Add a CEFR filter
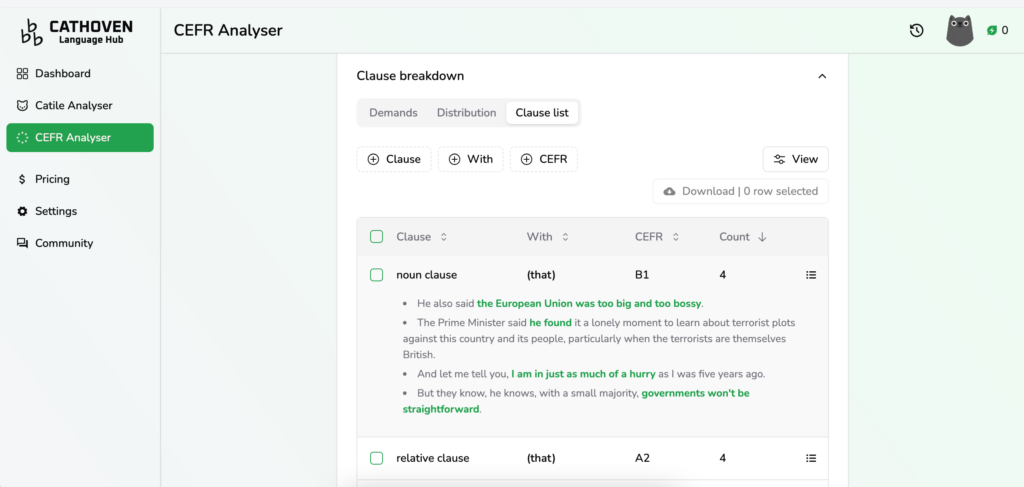The width and height of the screenshot is (1024, 487). [543, 159]
